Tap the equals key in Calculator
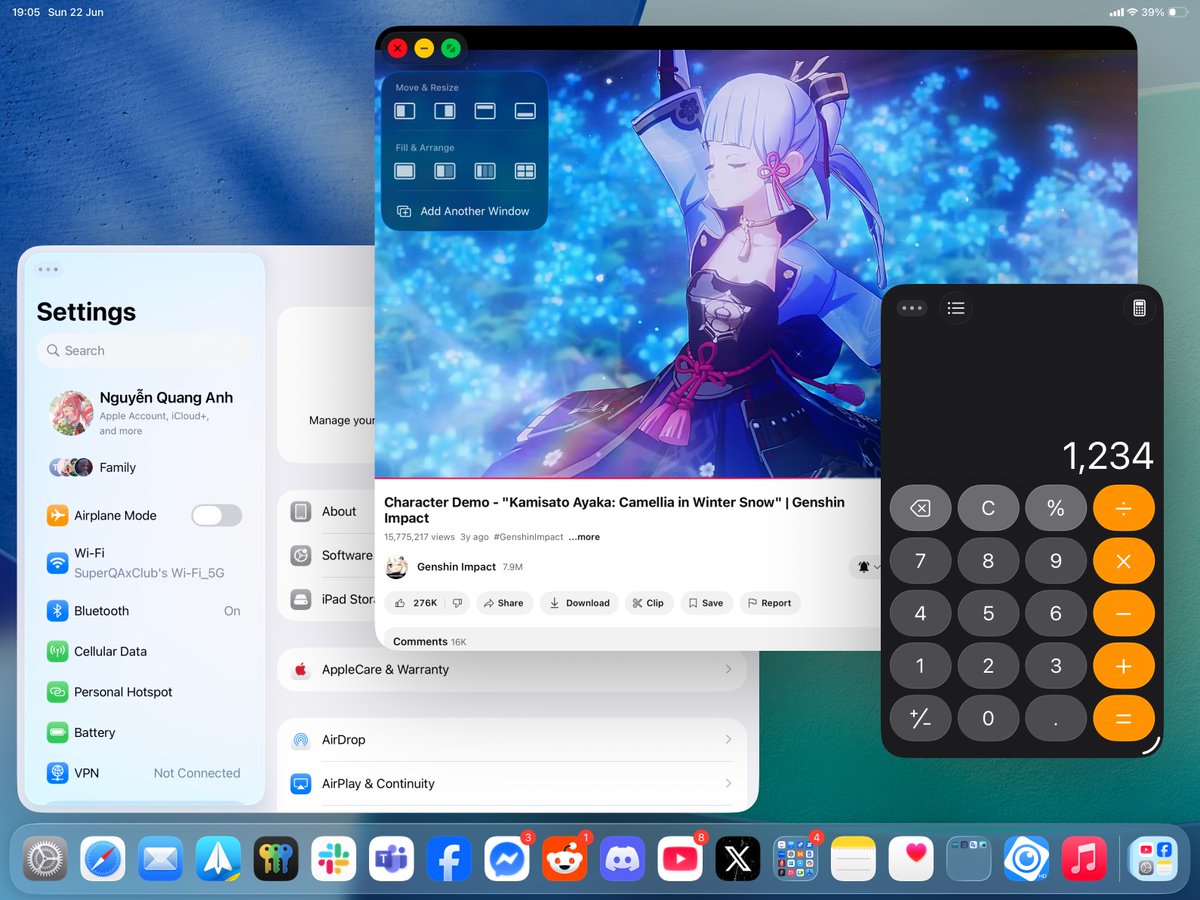 (1123, 718)
